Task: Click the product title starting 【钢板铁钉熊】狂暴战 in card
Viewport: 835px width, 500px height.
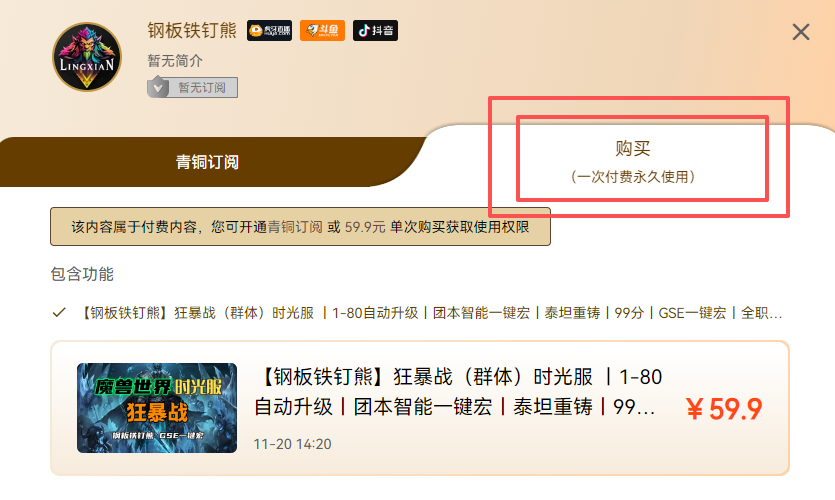Action: 458,392
